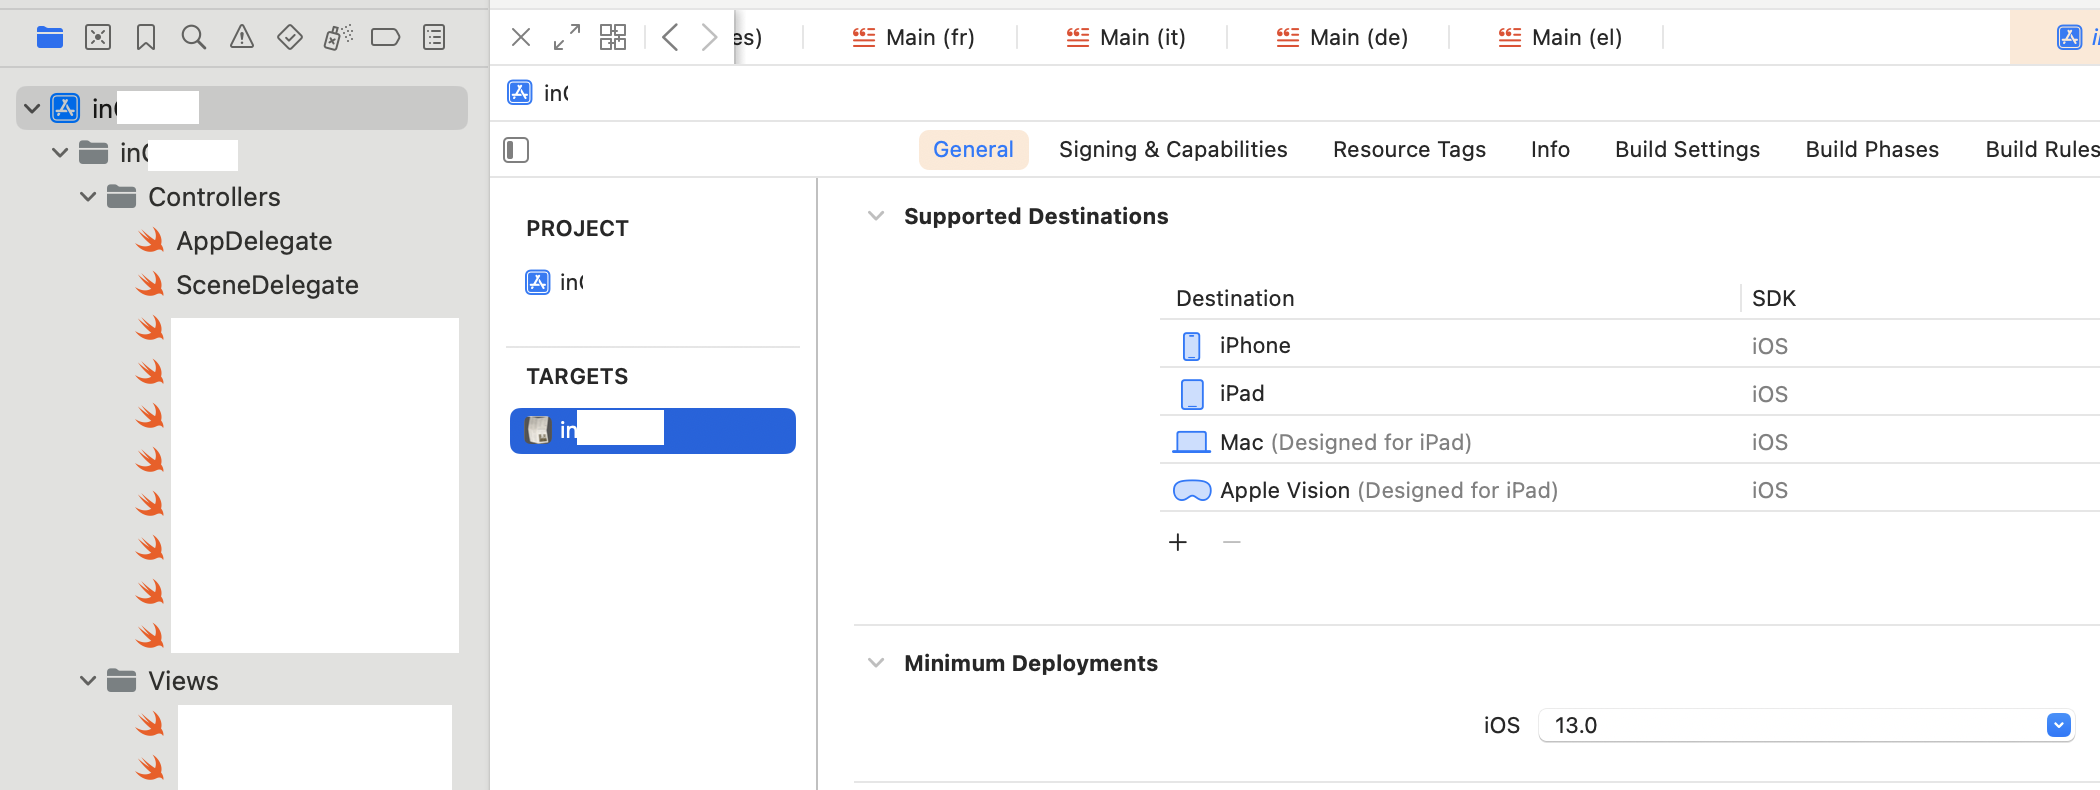
Task: Collapse the Controllers folder
Action: coord(88,197)
